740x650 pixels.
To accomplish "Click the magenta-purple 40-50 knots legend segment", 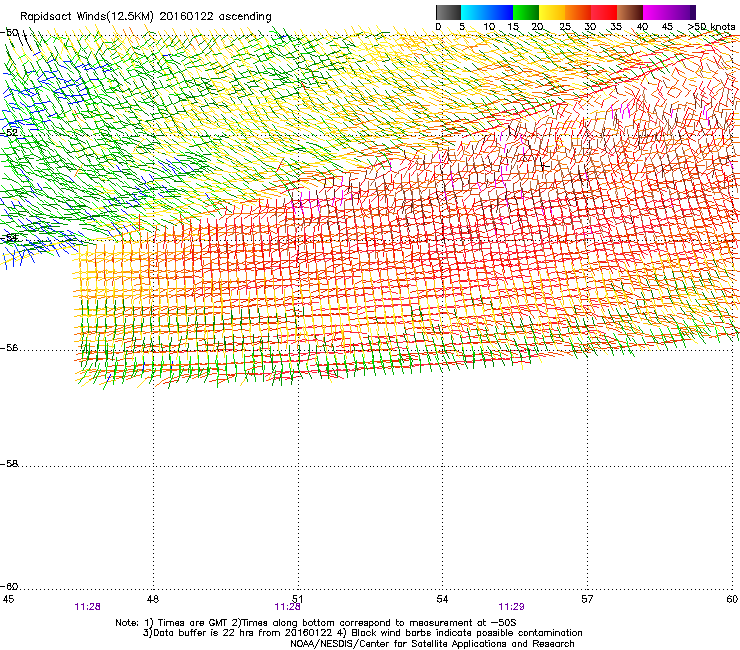I will [669, 12].
